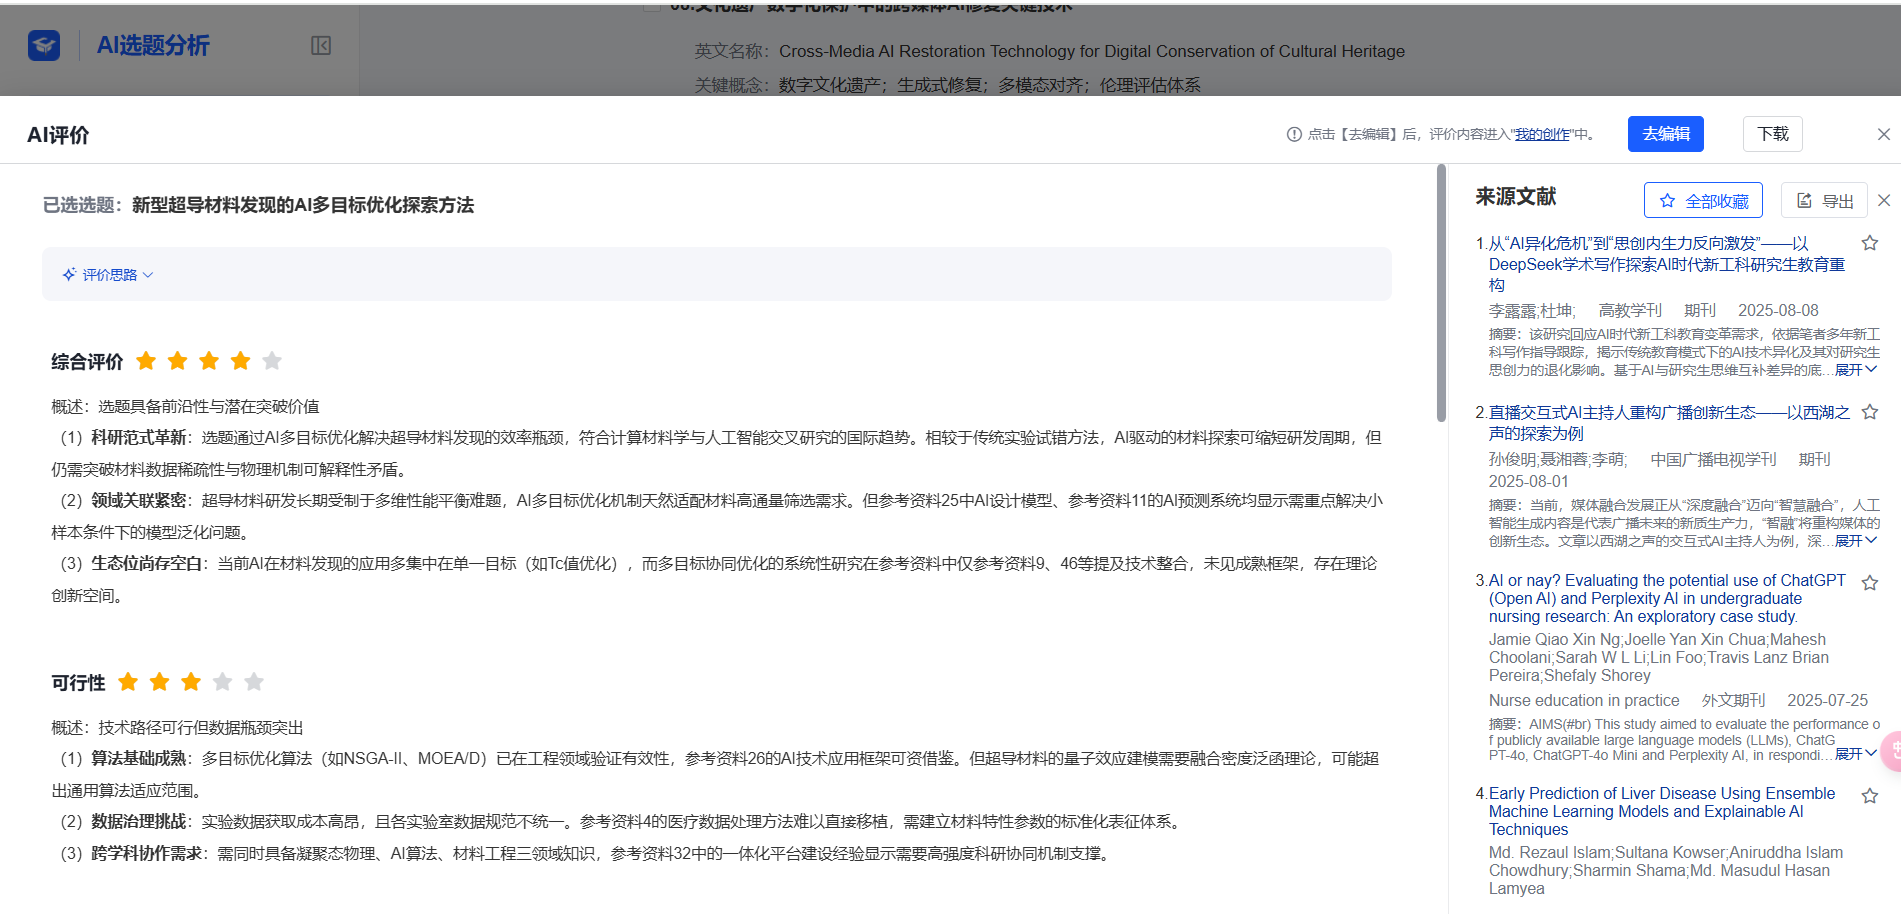Click the sparkle icon next to 评价思路
The height and width of the screenshot is (914, 1901).
pos(69,274)
